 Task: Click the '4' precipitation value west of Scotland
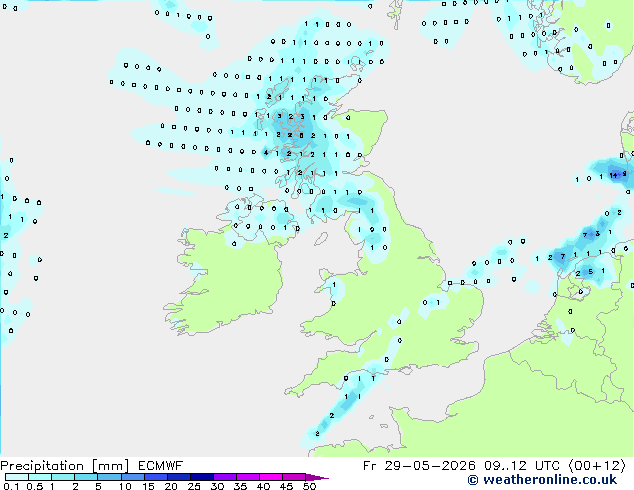[x=266, y=152]
